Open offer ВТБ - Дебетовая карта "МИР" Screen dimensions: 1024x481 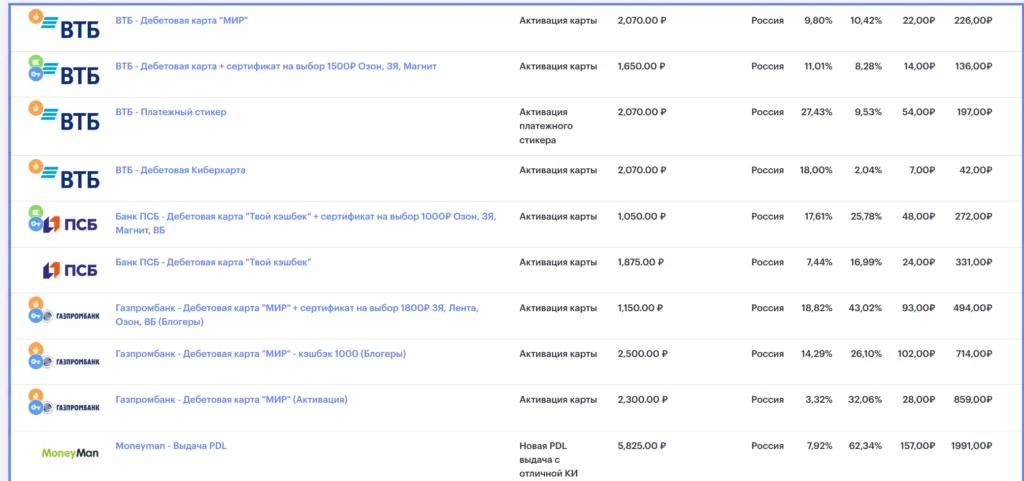[182, 20]
